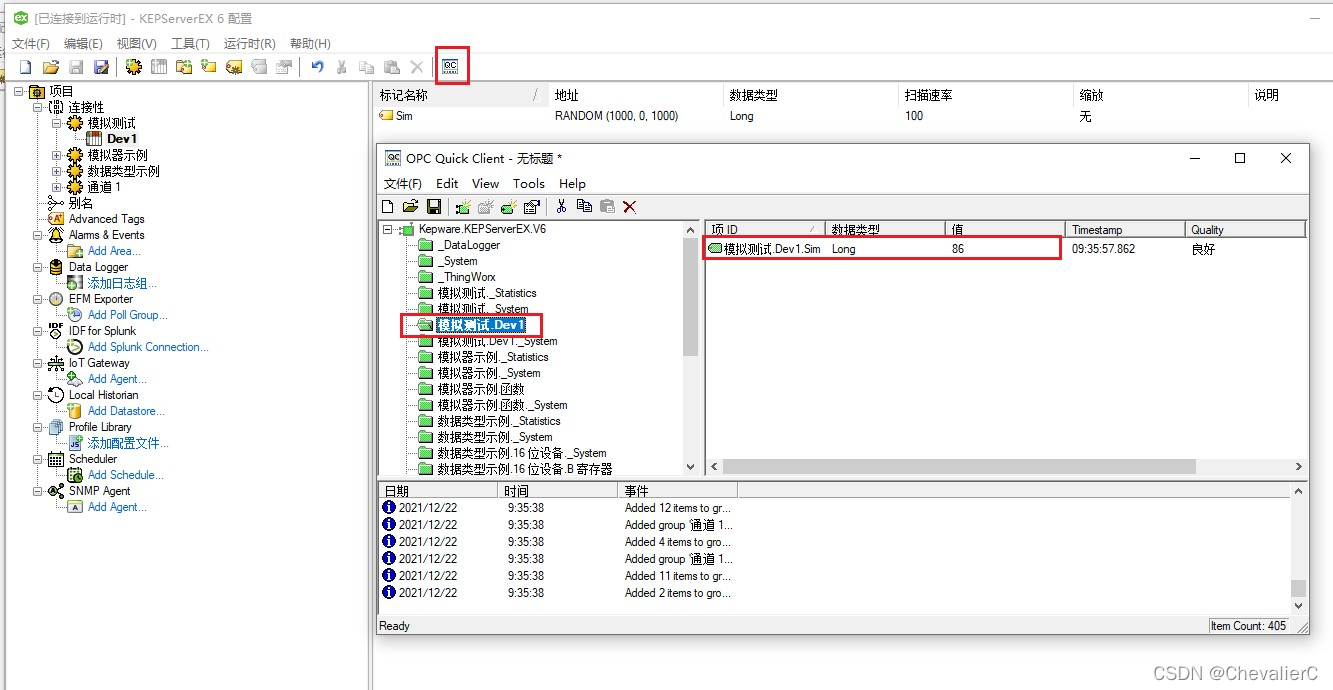Click New Server Connection icon in Quick Client
This screenshot has height=690, width=1333.
click(463, 207)
